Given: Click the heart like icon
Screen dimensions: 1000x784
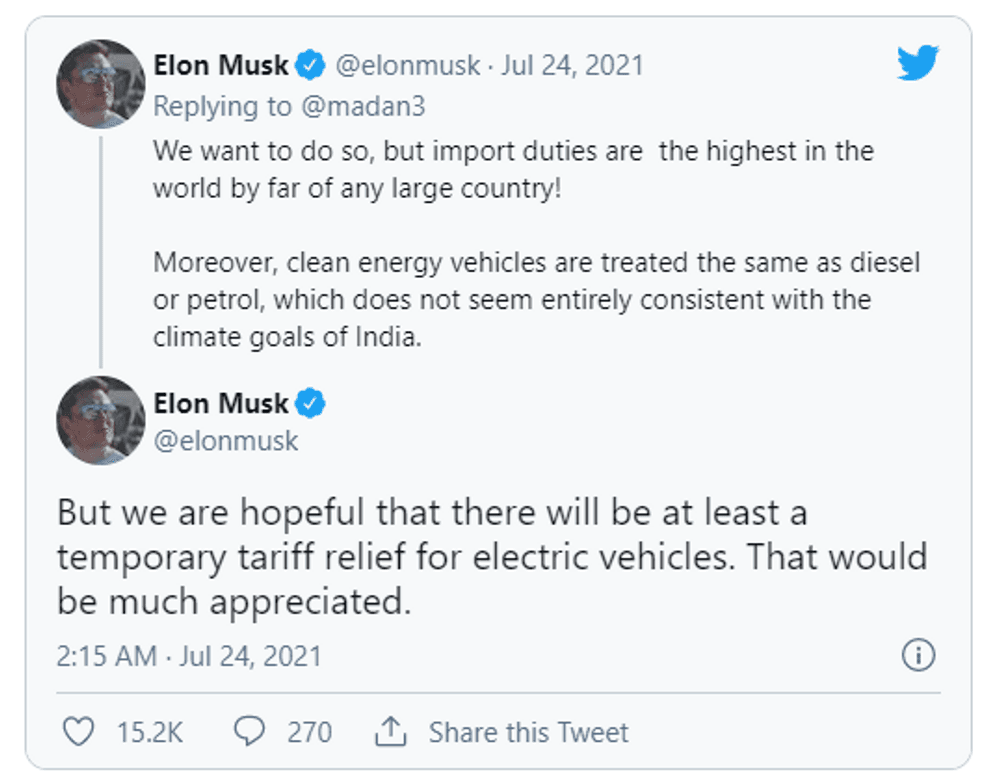Looking at the screenshot, I should tap(78, 732).
